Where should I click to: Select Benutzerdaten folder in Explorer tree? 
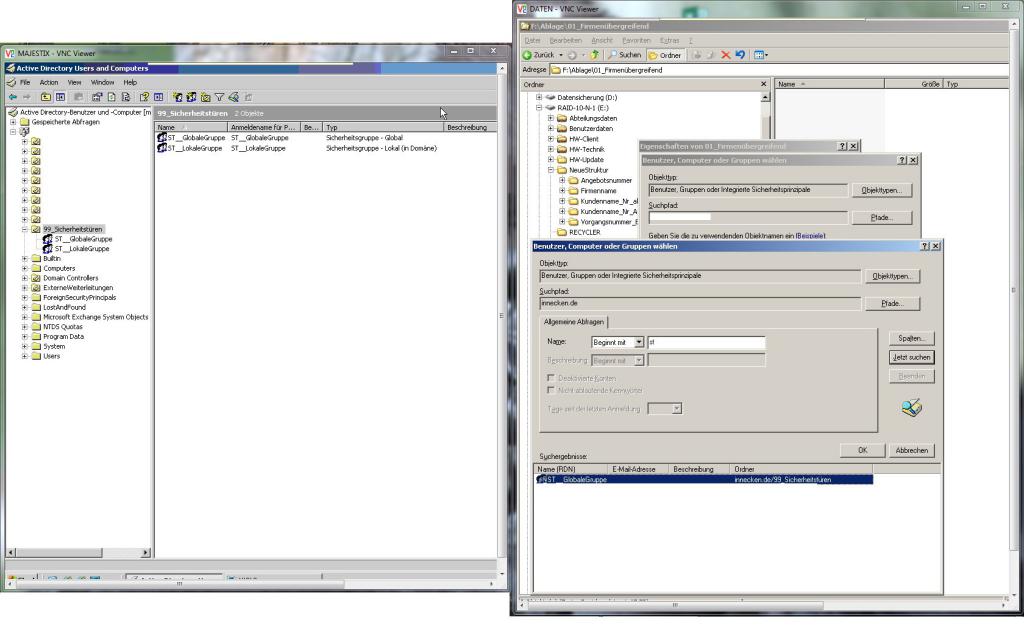click(590, 129)
